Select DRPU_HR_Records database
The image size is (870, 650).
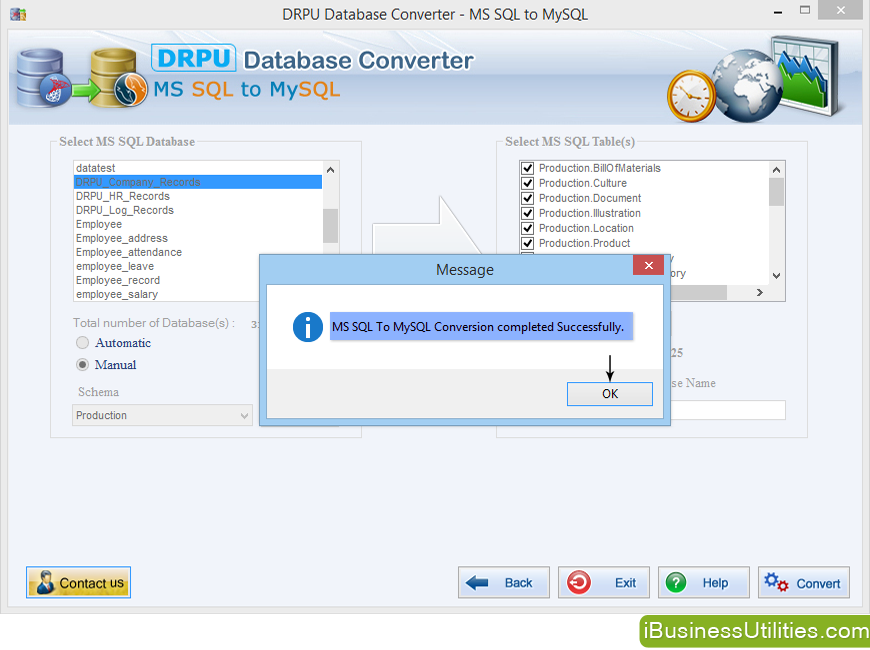[198, 196]
